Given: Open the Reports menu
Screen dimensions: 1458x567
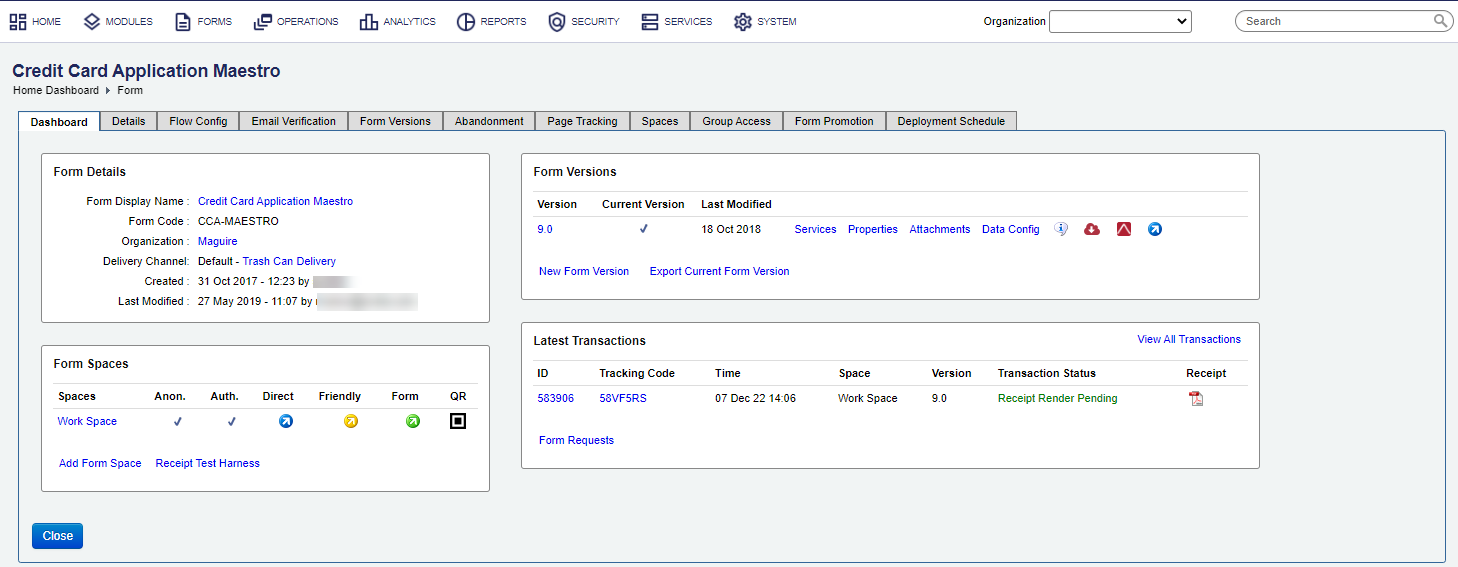Looking at the screenshot, I should (491, 21).
